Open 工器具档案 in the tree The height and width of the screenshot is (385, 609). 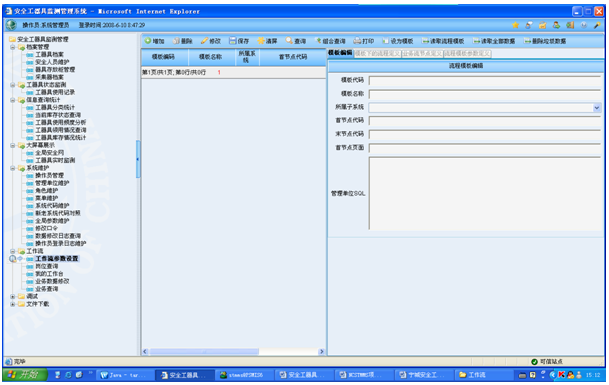pyautogui.click(x=49, y=54)
